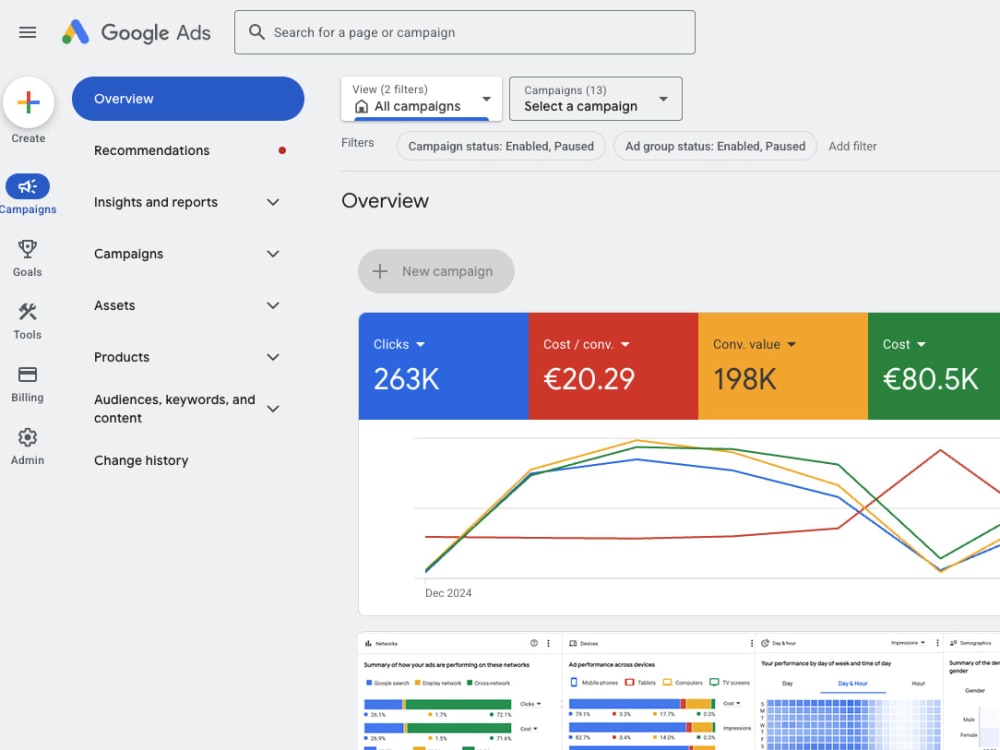This screenshot has height=750, width=1000.
Task: Click the search for a page or campaign field
Action: [465, 32]
